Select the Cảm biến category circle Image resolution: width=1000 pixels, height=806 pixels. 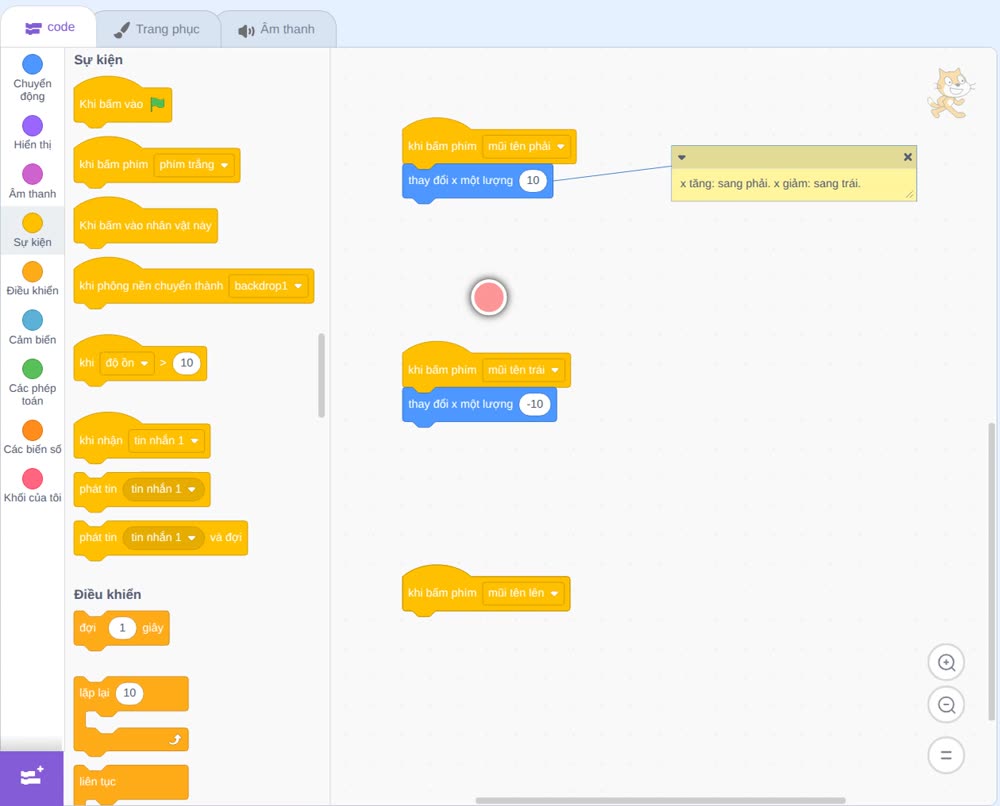tap(33, 320)
